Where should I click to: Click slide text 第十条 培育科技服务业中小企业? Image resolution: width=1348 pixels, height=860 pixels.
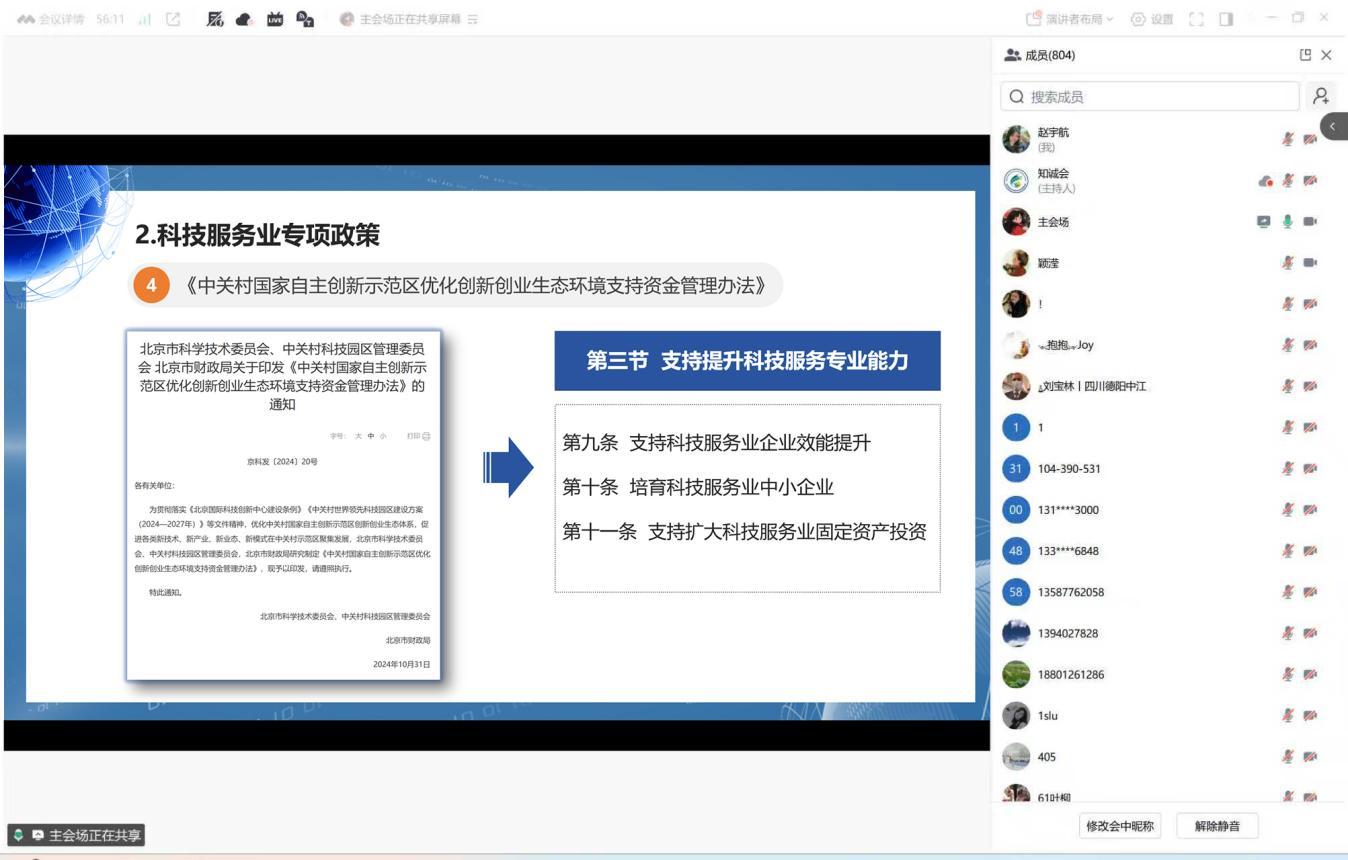click(x=698, y=487)
